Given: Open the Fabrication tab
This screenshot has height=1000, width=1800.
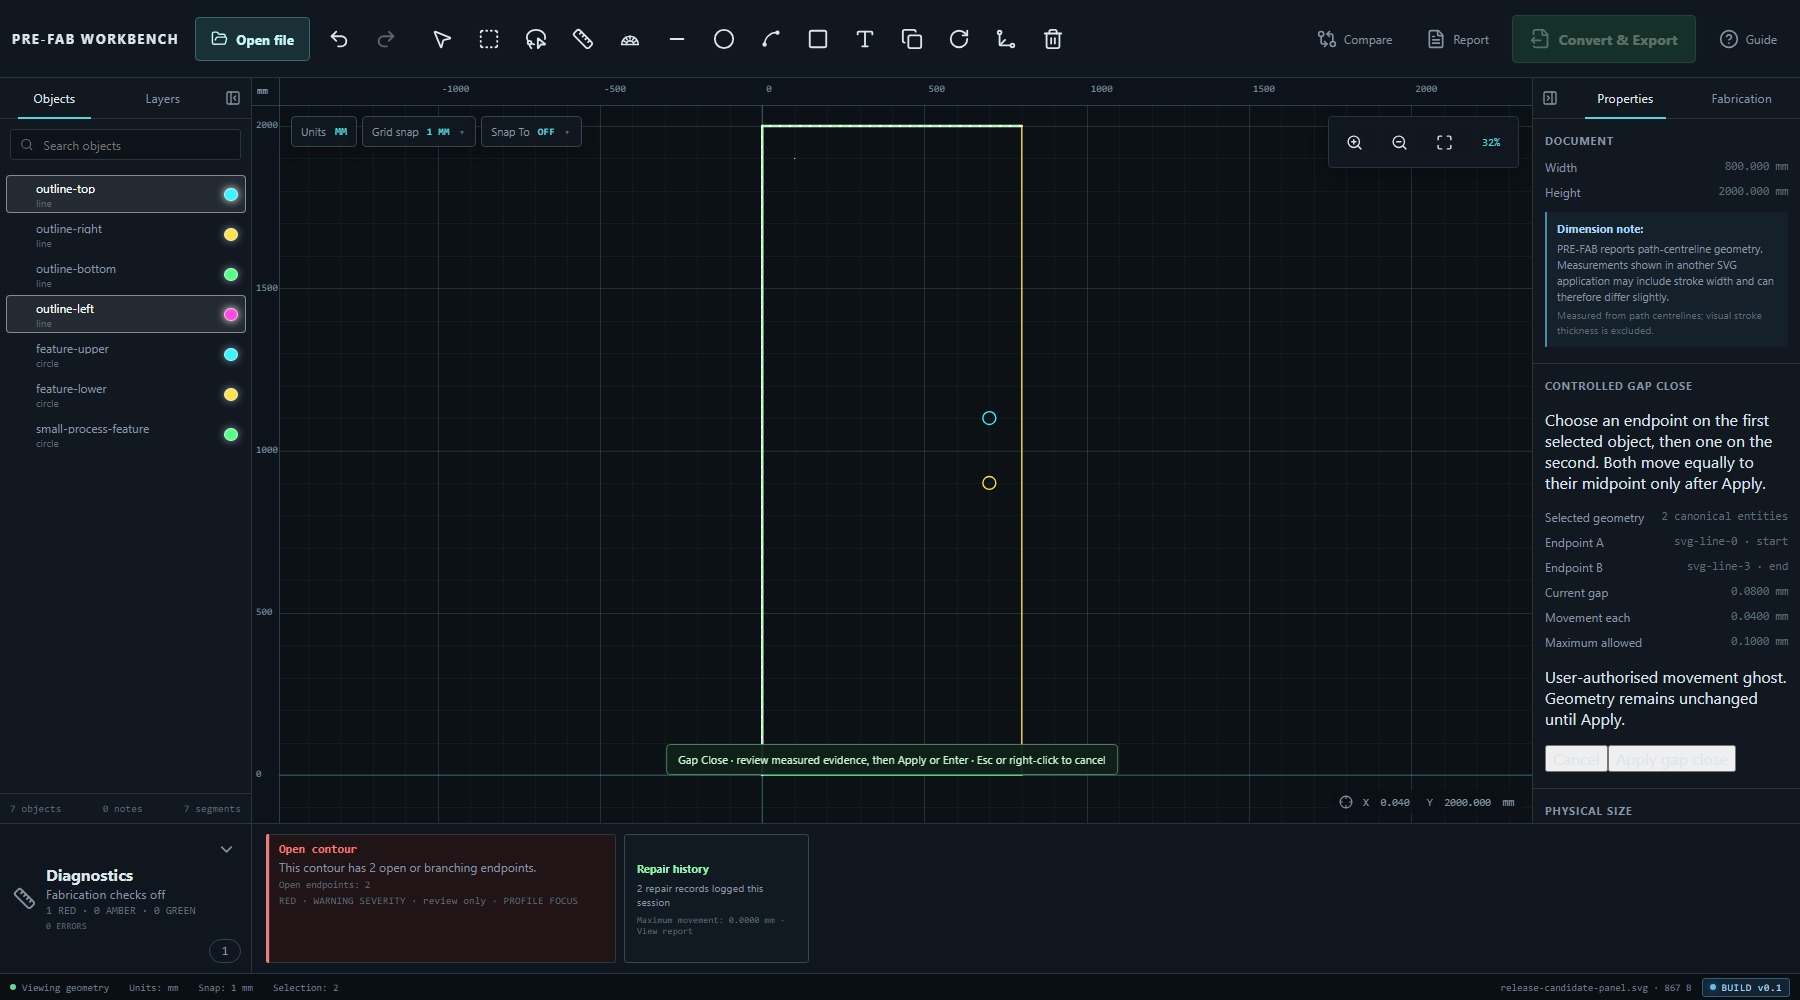Looking at the screenshot, I should 1741,99.
